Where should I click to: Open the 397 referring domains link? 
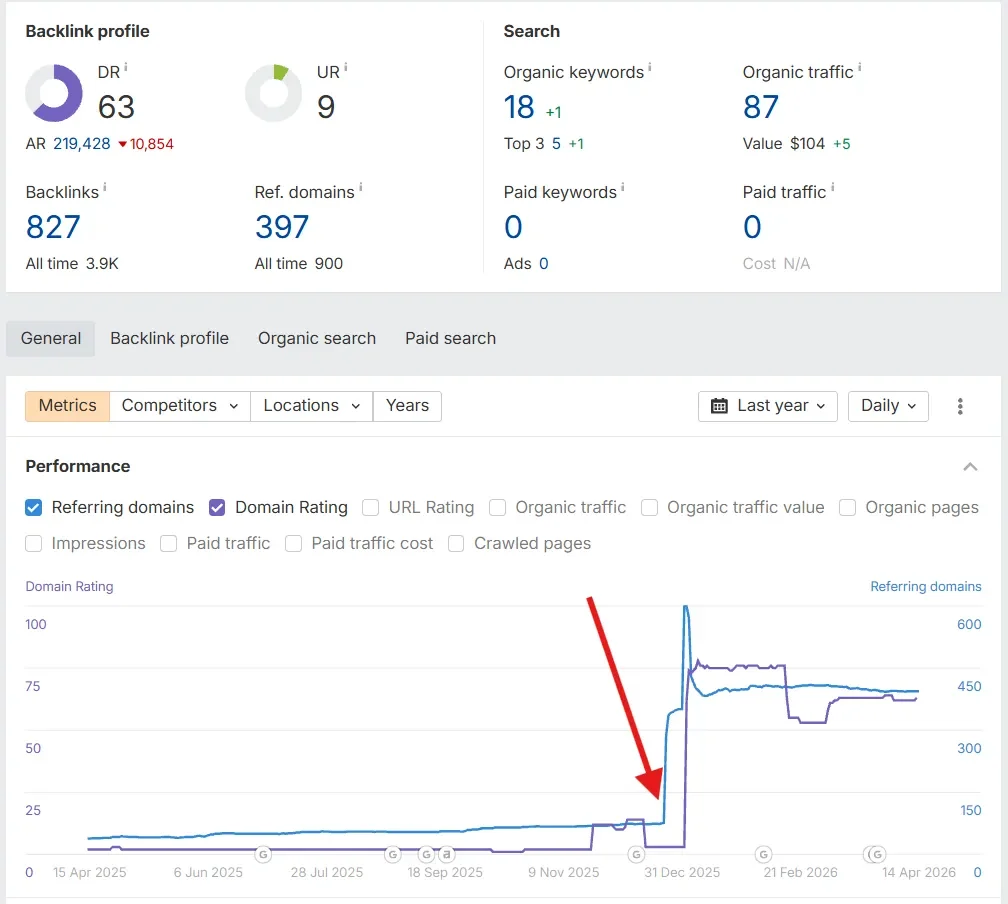pos(282,227)
